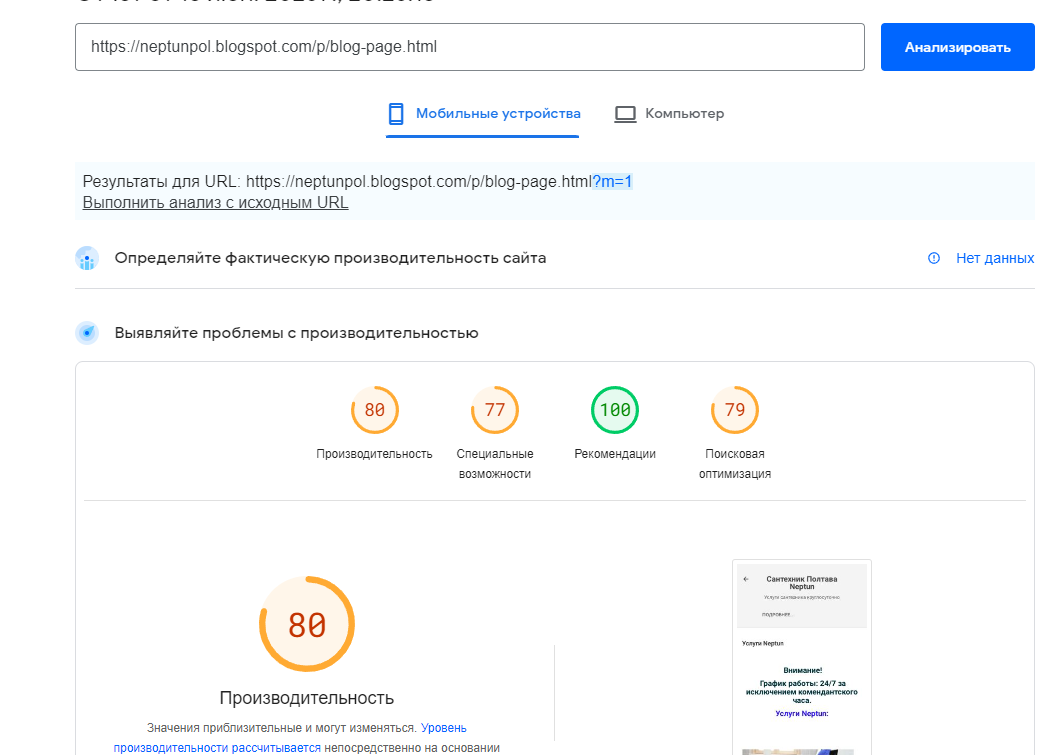Image resolution: width=1052 pixels, height=755 pixels.
Task: Click the Производительность label under score 80
Action: pos(374,454)
